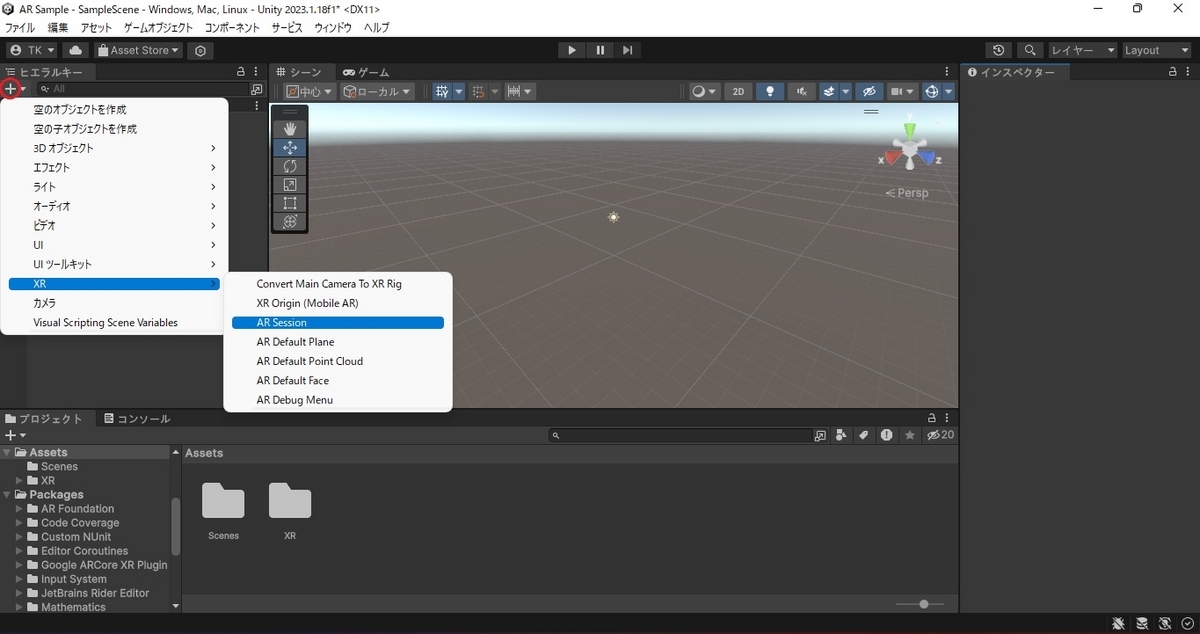Toggle scene lighting bulb button
Image resolution: width=1200 pixels, height=634 pixels.
click(770, 91)
